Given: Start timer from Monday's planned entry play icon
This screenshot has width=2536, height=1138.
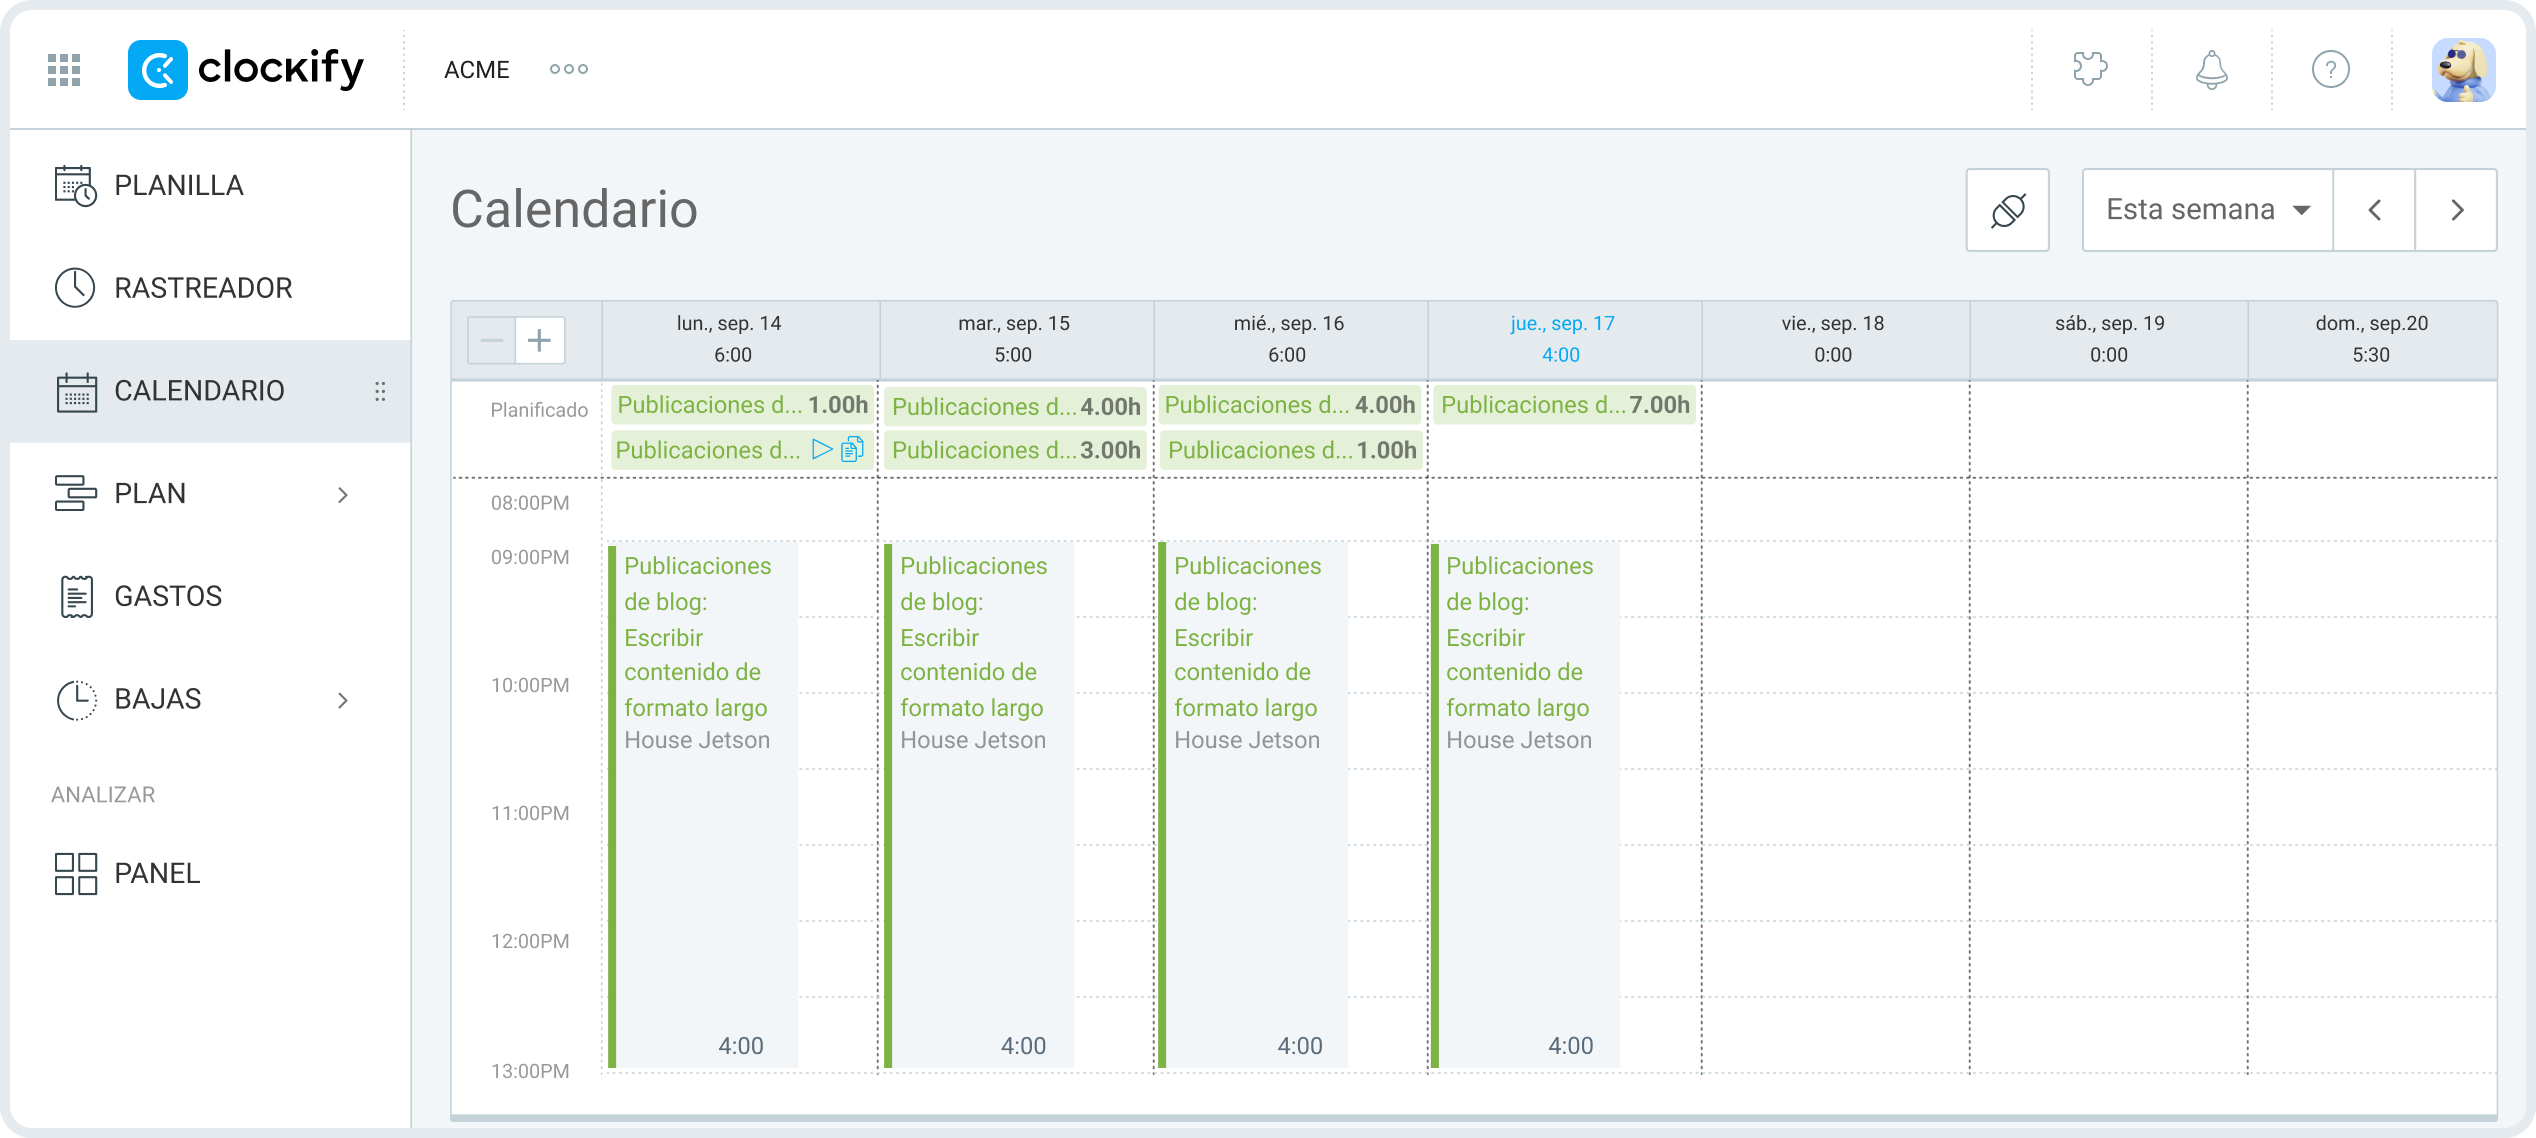Looking at the screenshot, I should 822,450.
